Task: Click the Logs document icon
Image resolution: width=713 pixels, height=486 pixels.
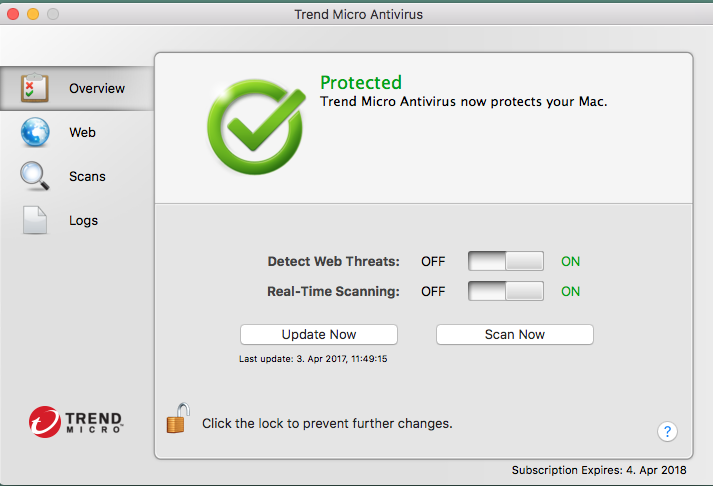Action: pyautogui.click(x=35, y=220)
